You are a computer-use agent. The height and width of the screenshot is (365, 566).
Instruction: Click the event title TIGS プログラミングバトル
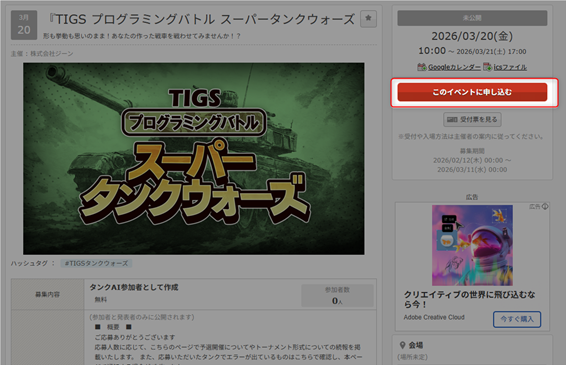pos(201,19)
